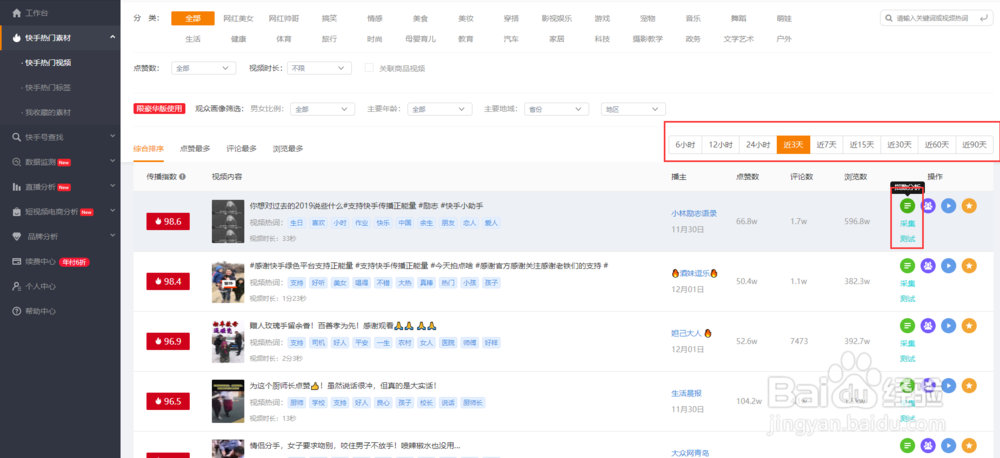Open the 主要年龄 dropdown

(x=440, y=109)
